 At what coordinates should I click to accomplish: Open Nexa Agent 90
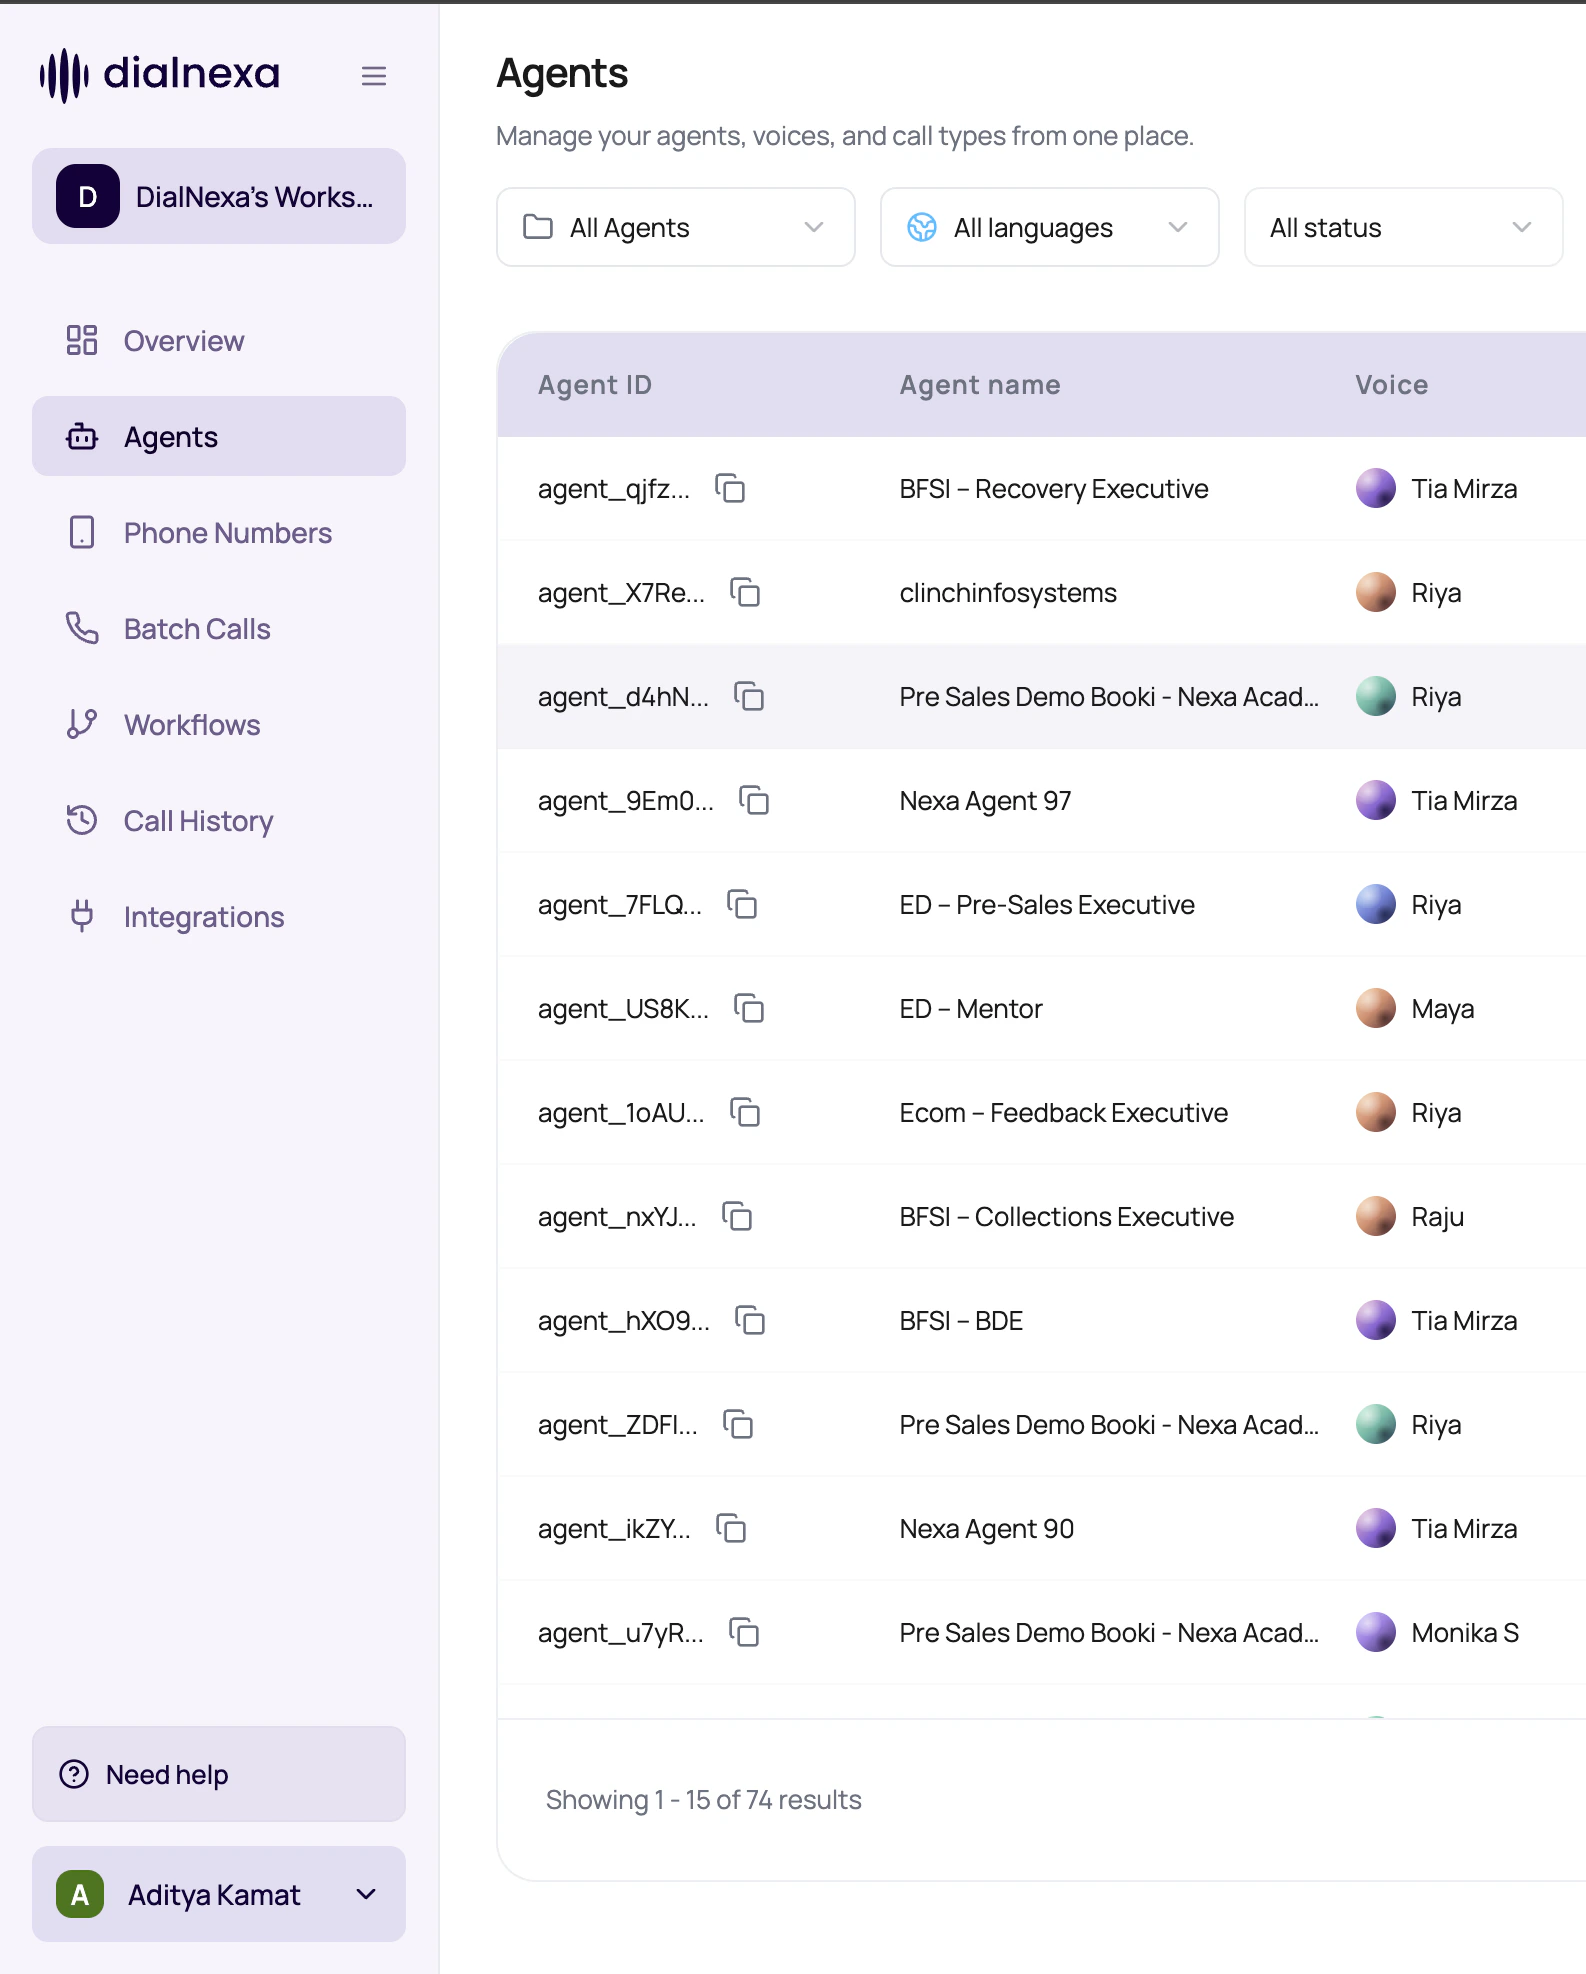(987, 1529)
